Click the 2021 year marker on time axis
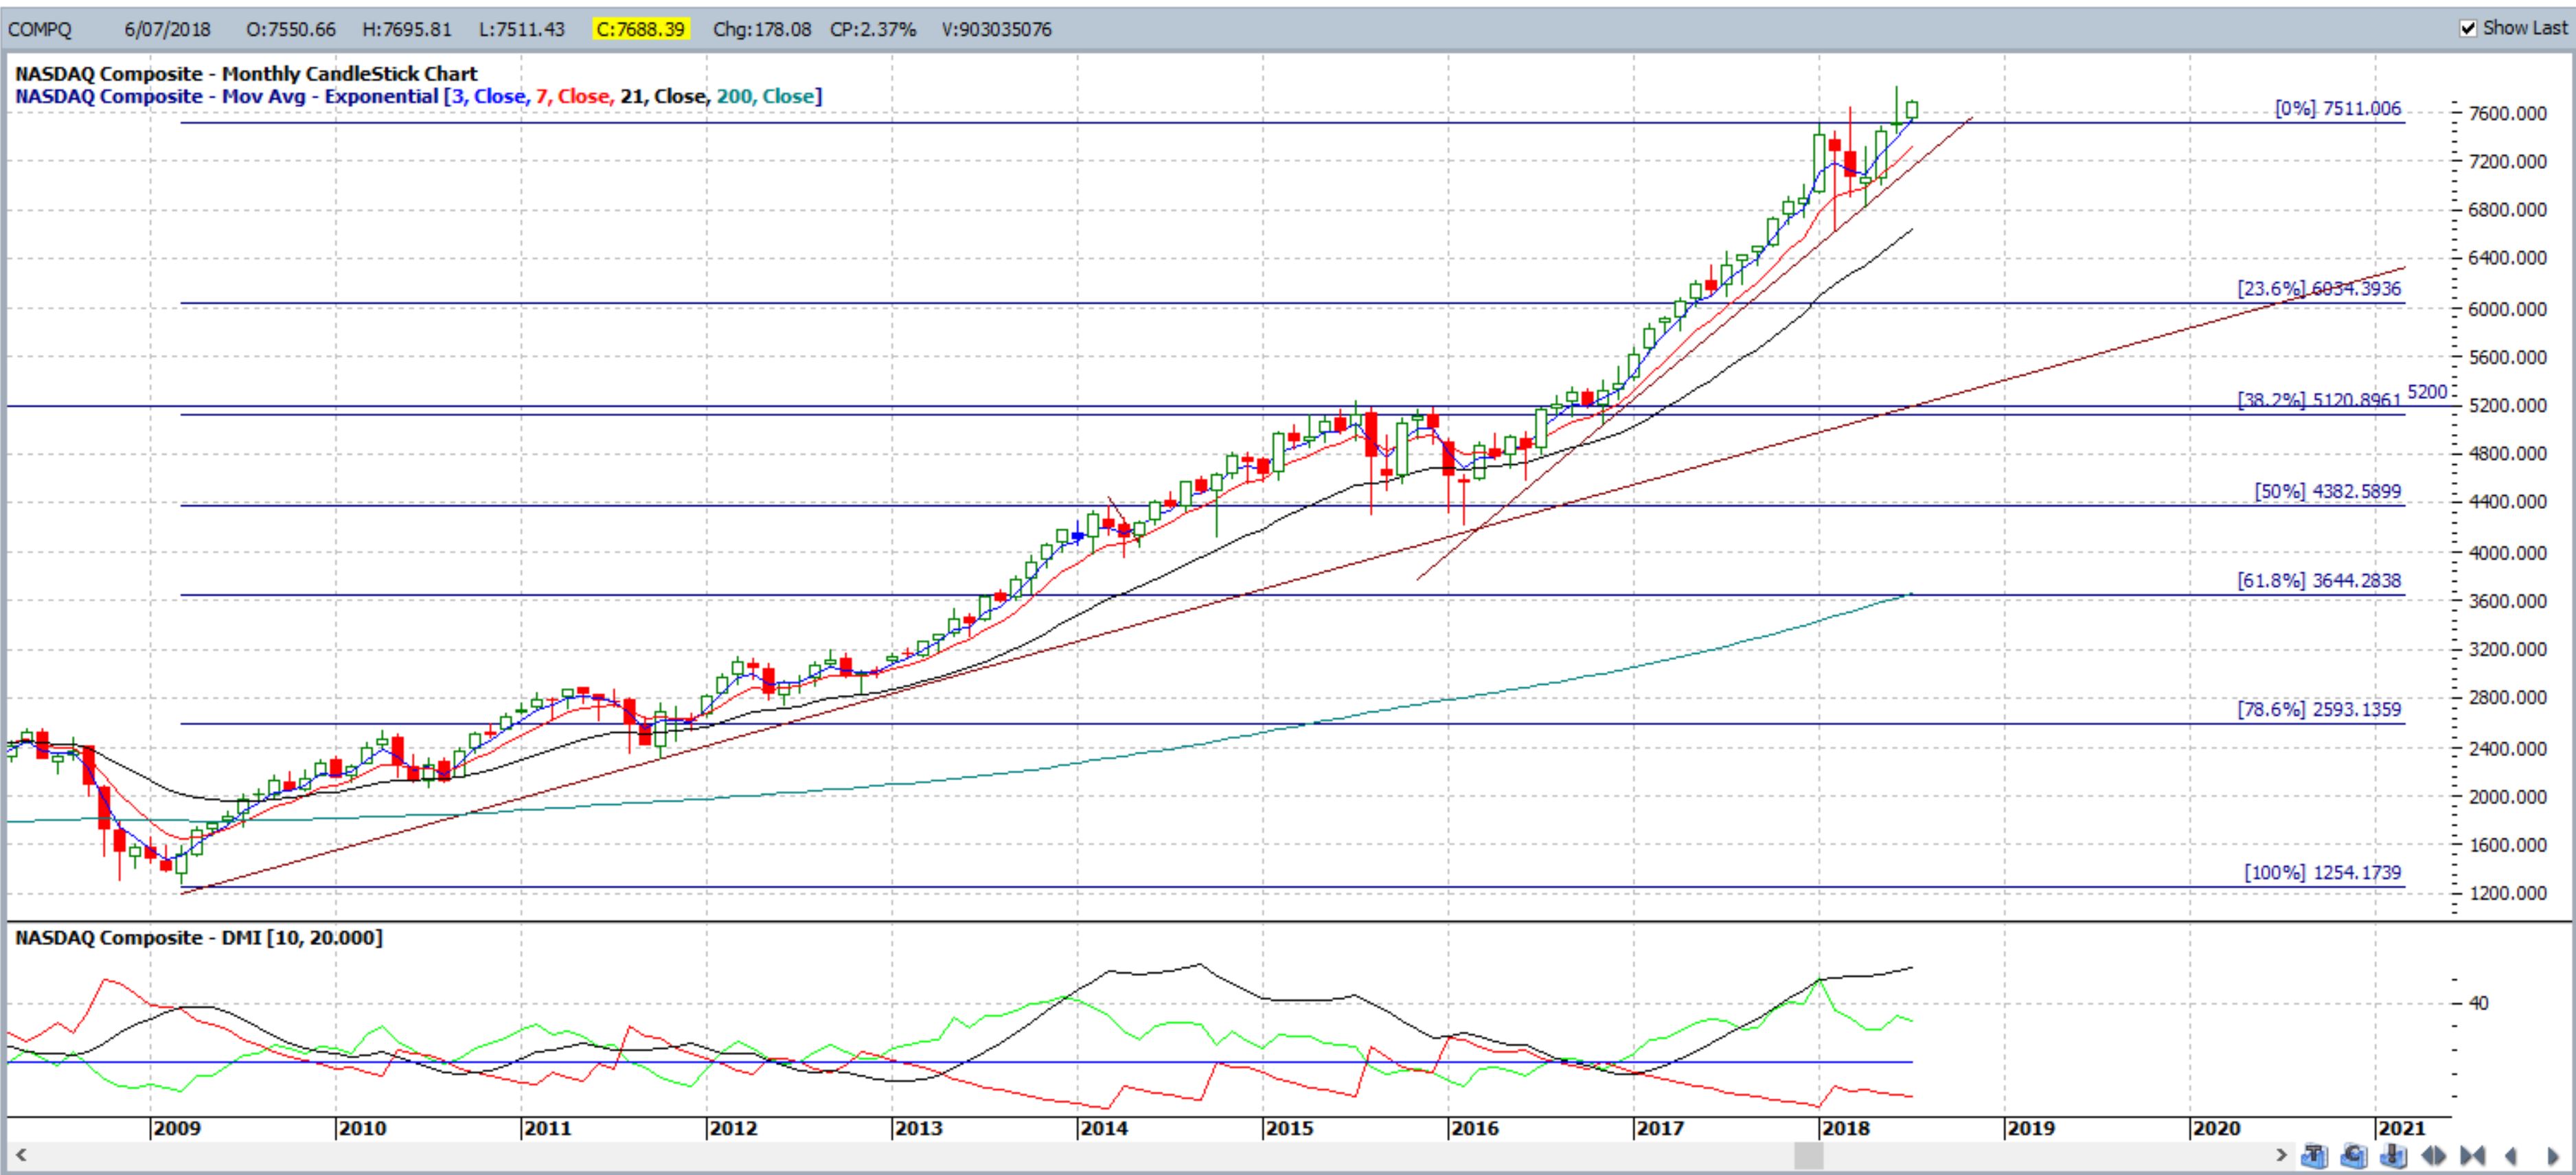 point(2401,1128)
